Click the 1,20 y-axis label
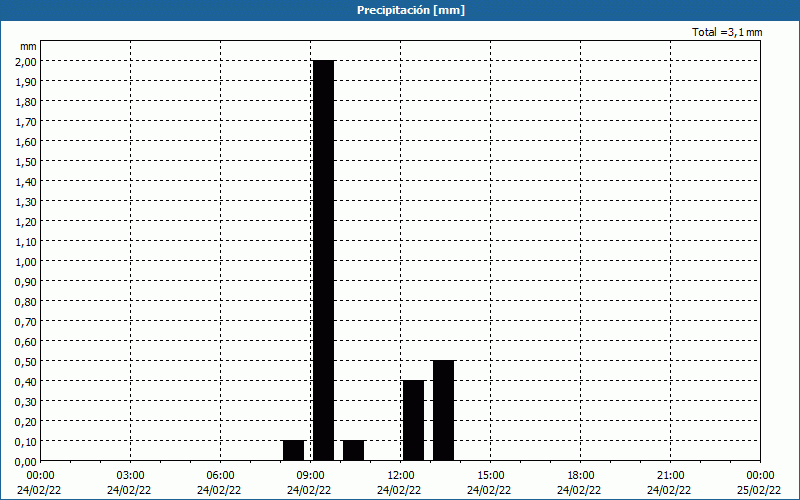 tap(26, 221)
